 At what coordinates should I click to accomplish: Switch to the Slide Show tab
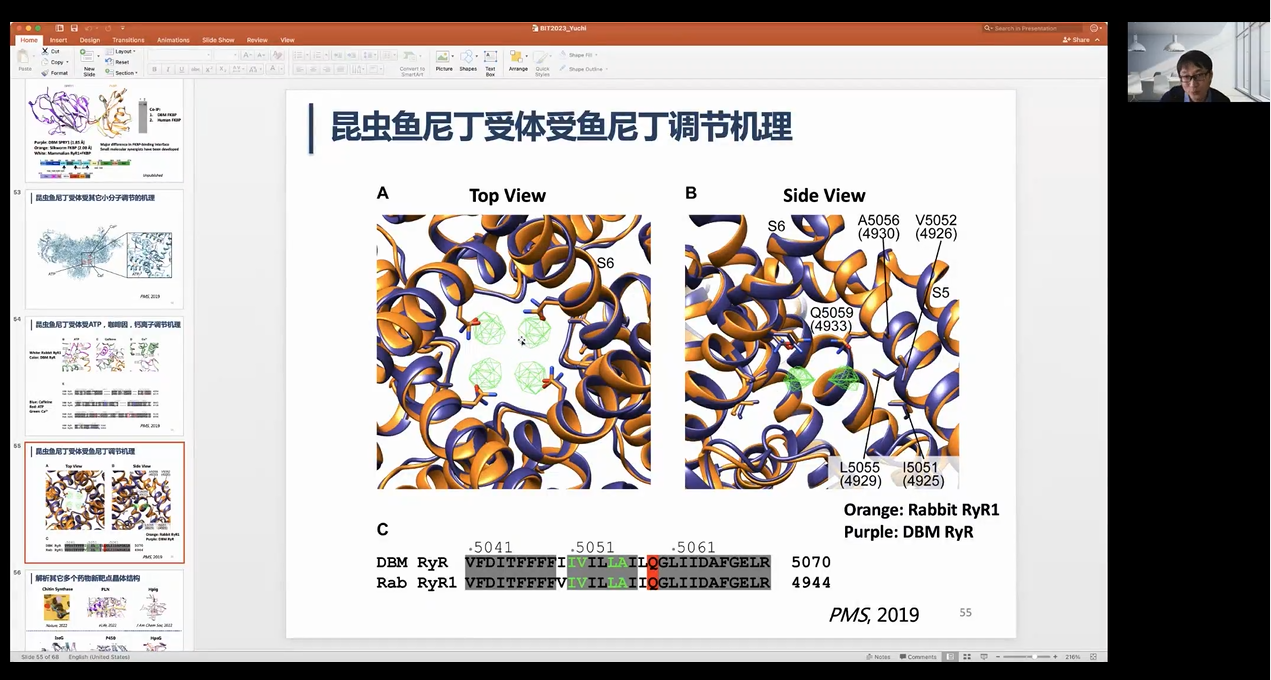(x=218, y=40)
